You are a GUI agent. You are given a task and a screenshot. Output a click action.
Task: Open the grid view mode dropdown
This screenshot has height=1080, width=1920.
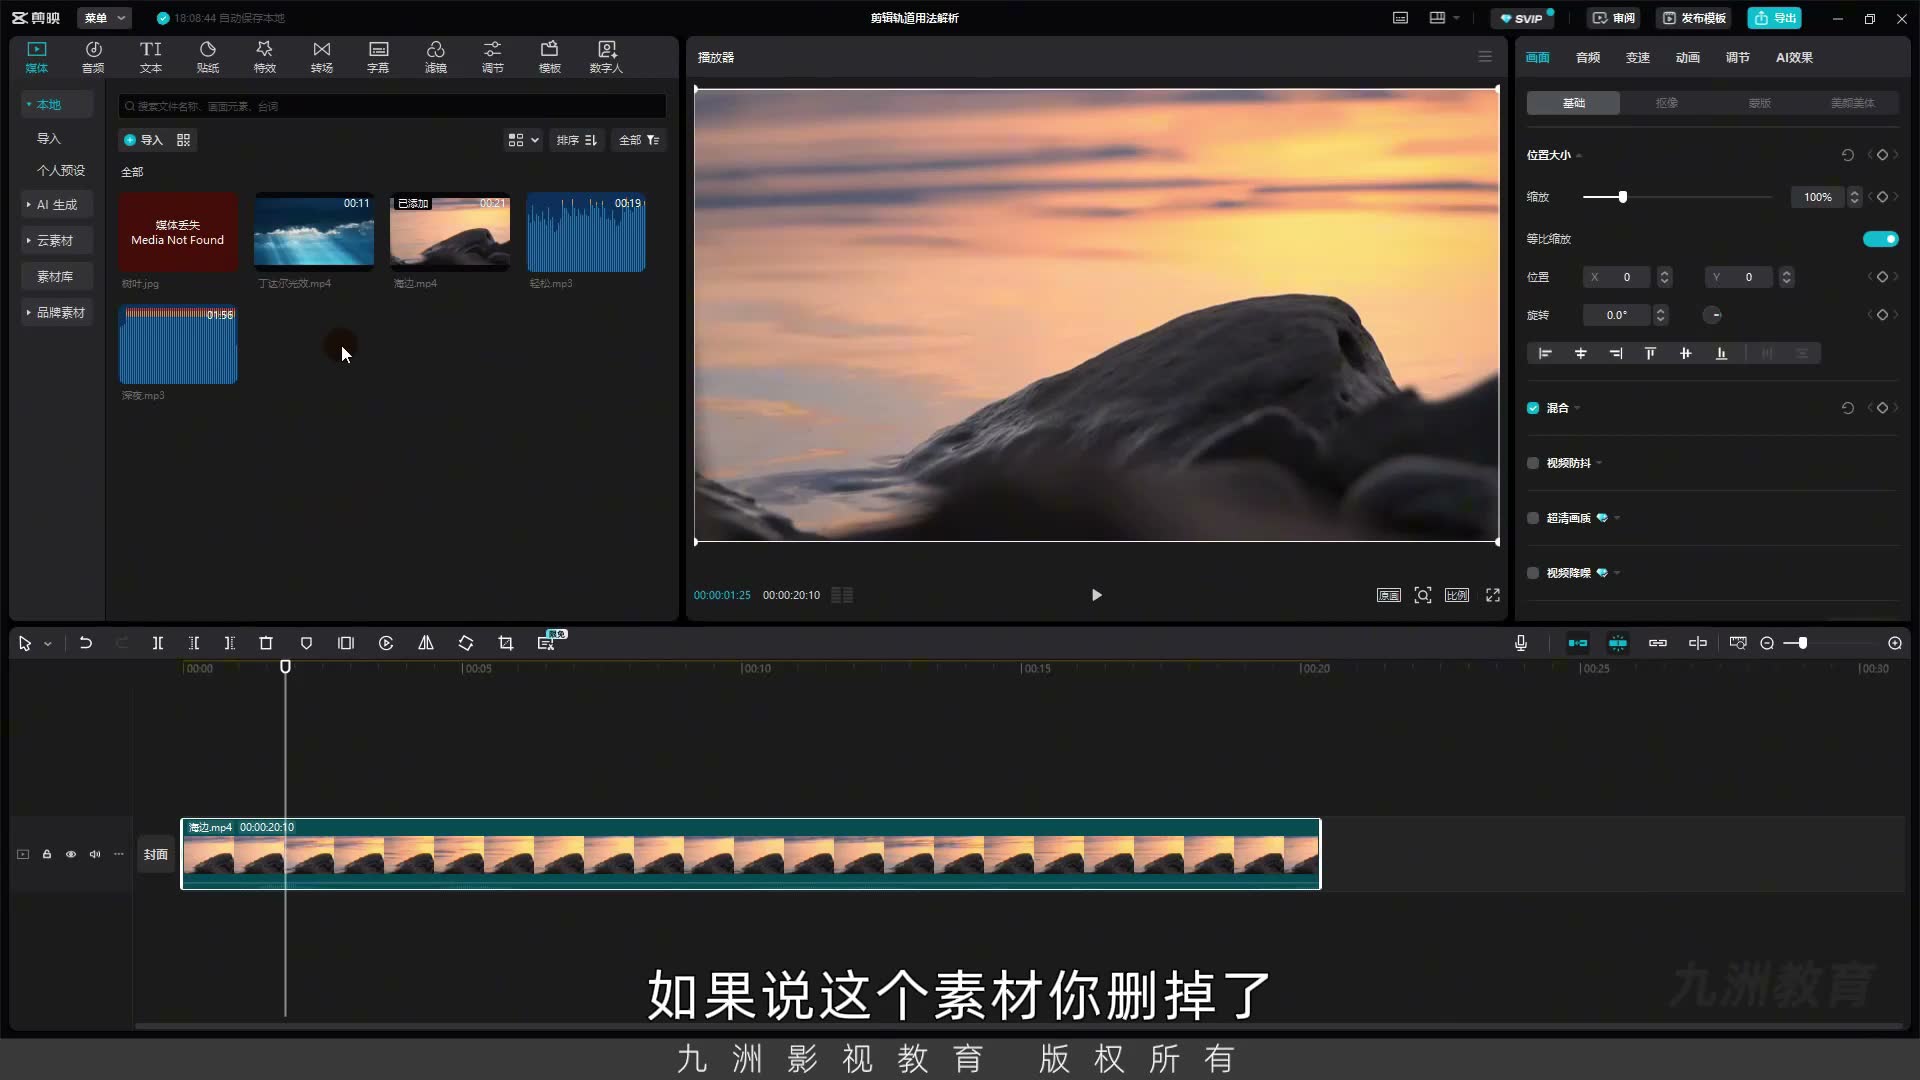523,140
